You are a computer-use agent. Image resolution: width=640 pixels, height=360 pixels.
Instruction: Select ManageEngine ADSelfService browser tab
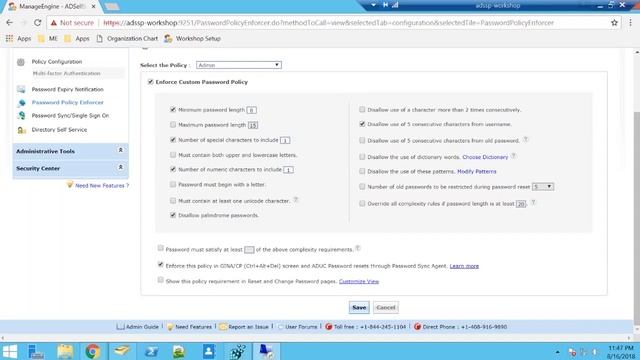(52, 7)
